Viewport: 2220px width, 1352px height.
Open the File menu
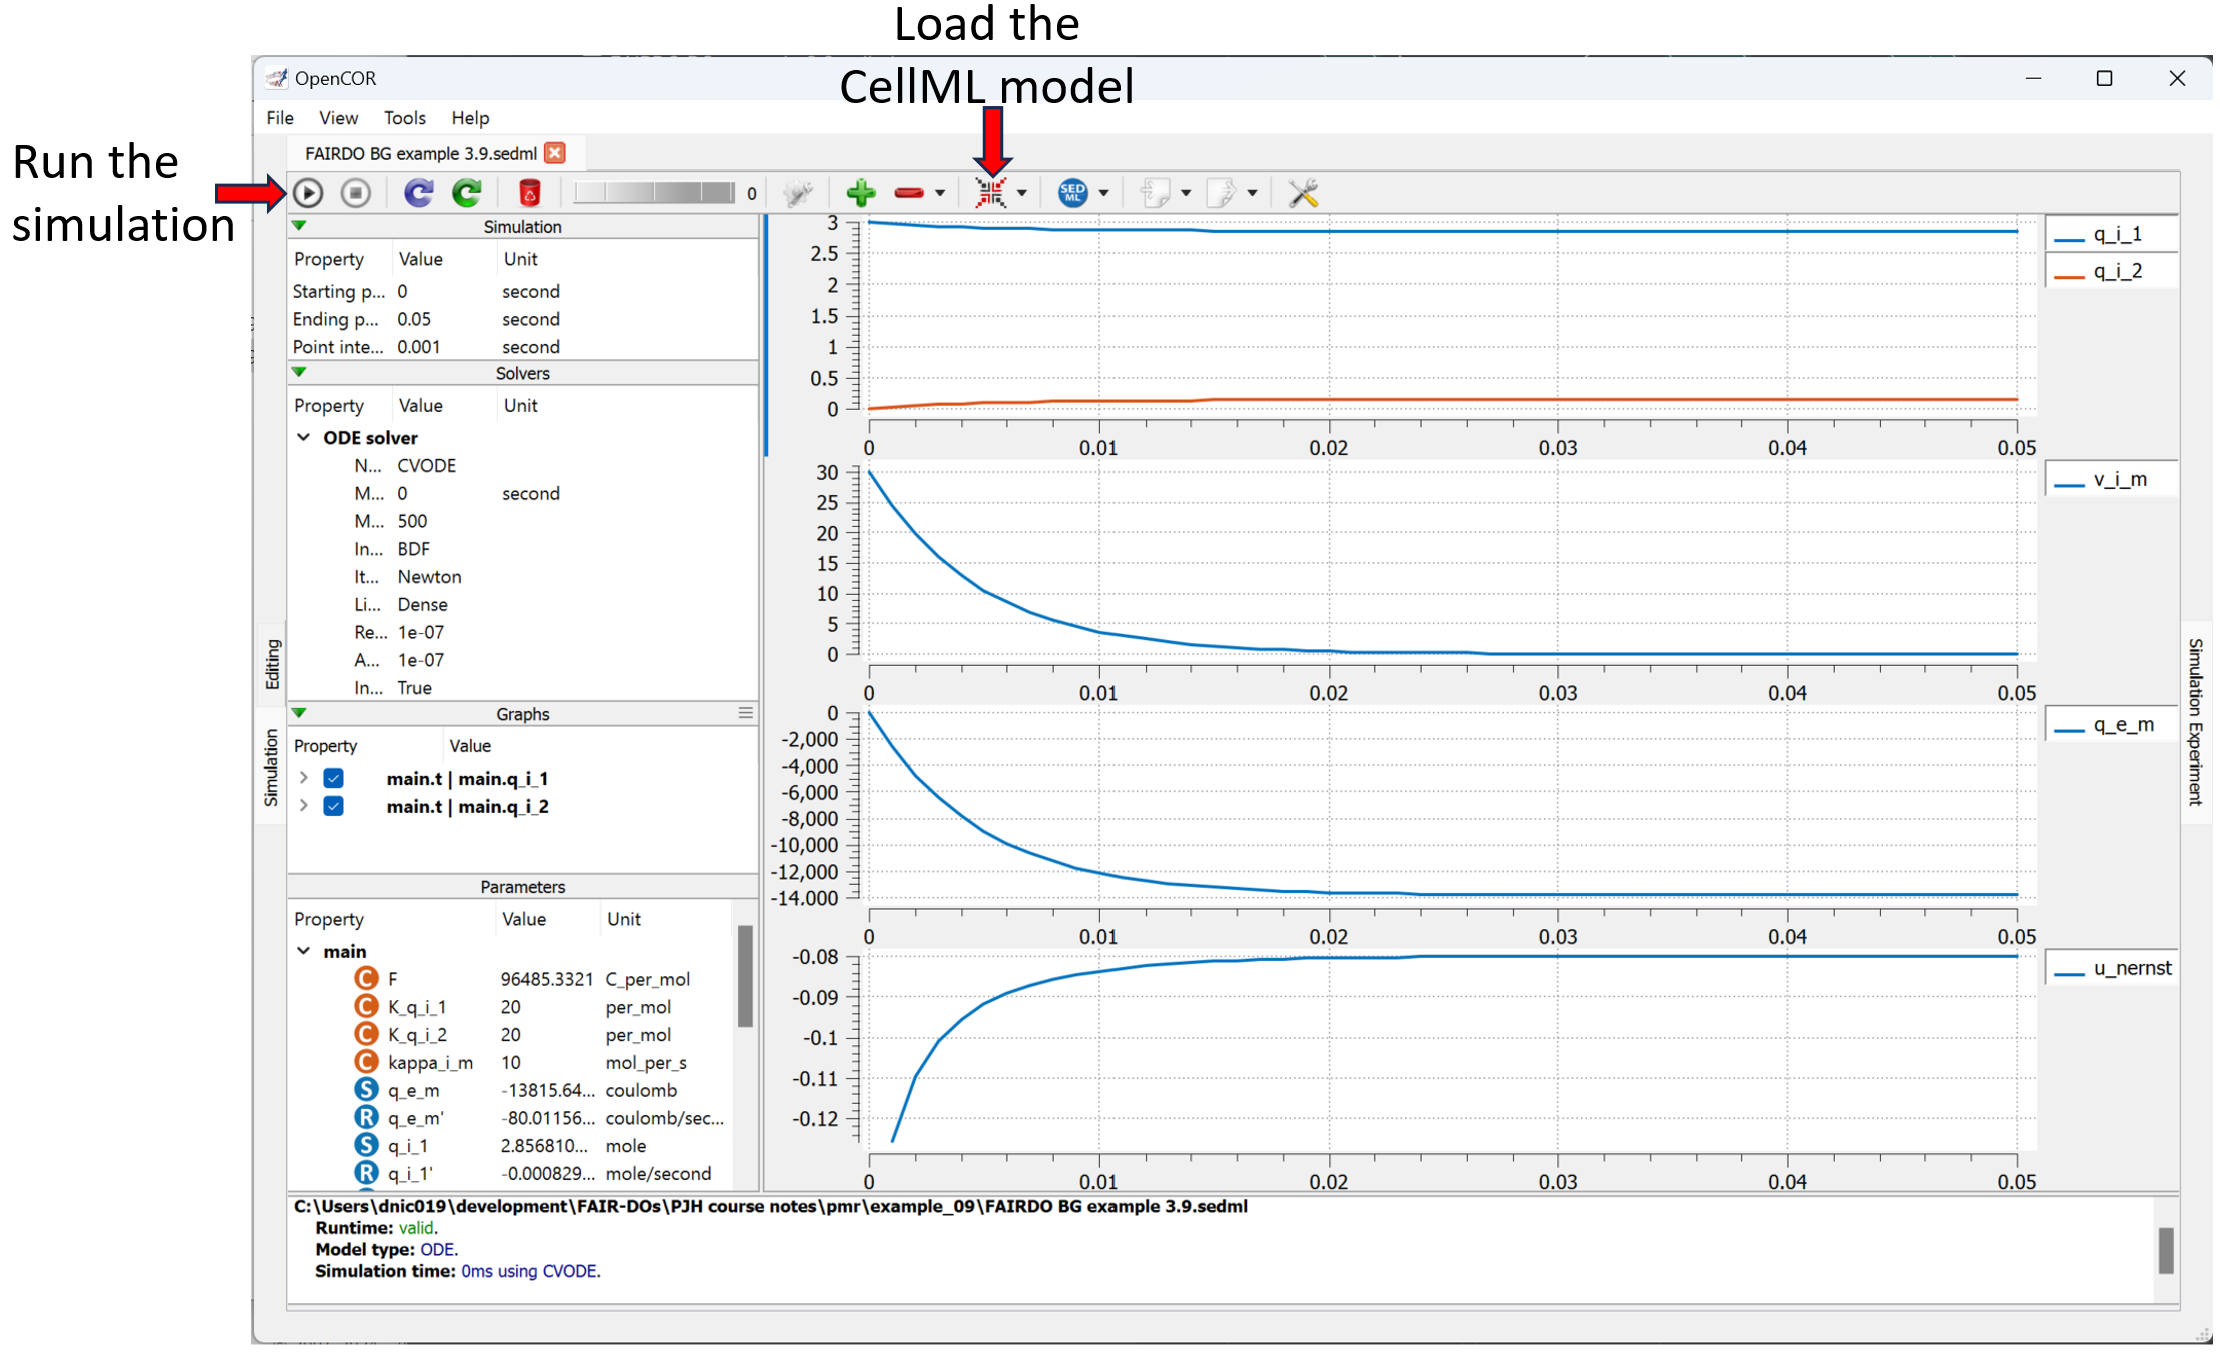click(279, 118)
